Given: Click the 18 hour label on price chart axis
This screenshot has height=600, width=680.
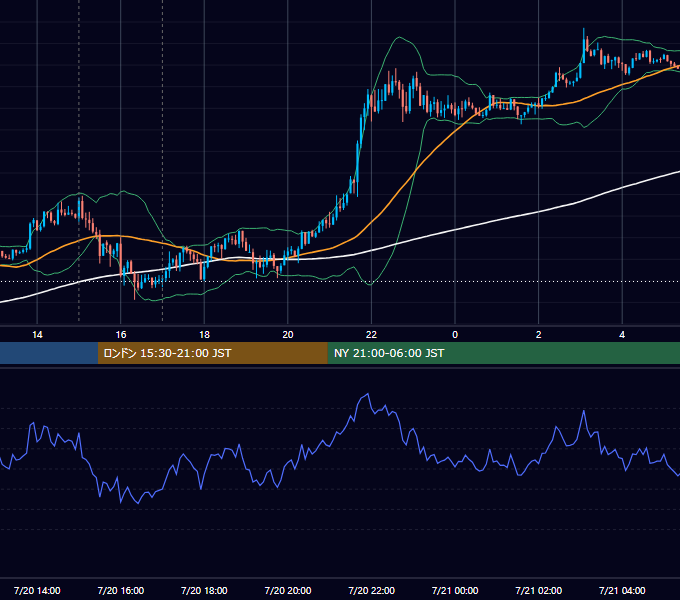Looking at the screenshot, I should click(x=204, y=335).
